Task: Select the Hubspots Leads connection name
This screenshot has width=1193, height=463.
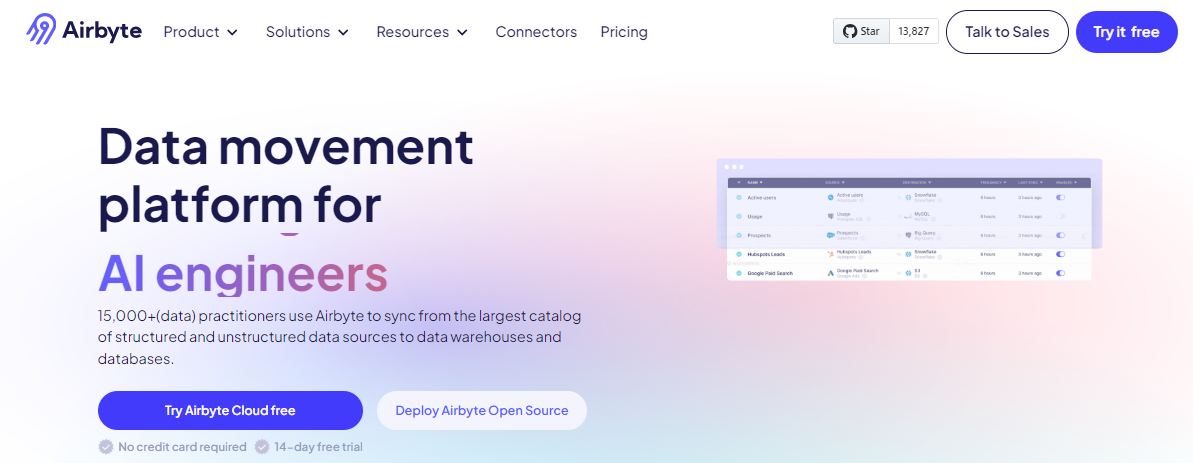Action: tap(766, 254)
